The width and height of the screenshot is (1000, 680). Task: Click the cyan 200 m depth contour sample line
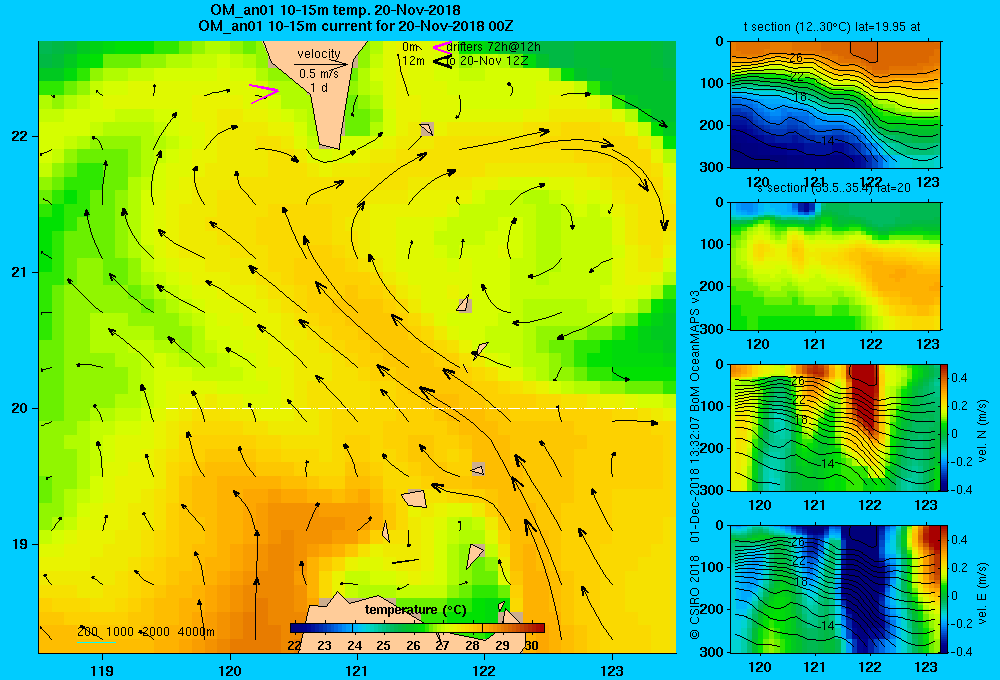[x=96, y=642]
